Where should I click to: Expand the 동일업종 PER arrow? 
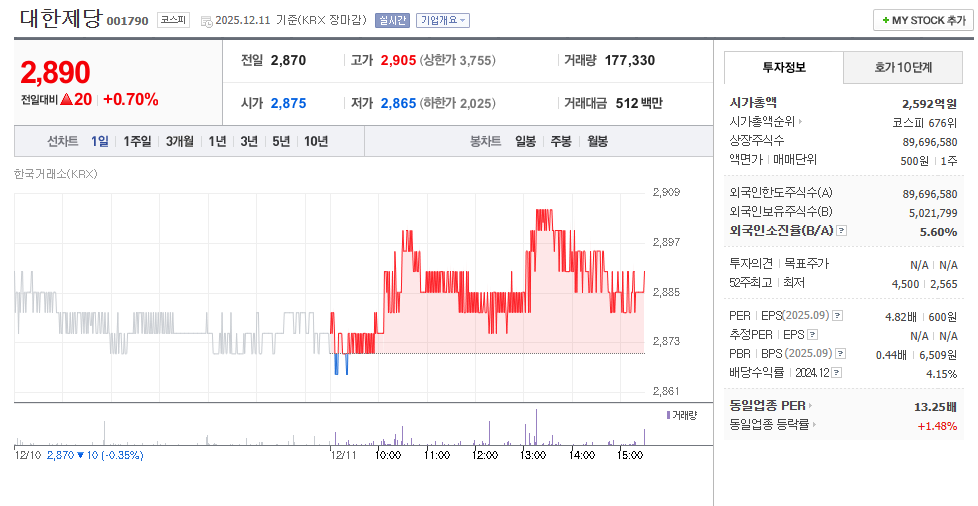coord(810,406)
